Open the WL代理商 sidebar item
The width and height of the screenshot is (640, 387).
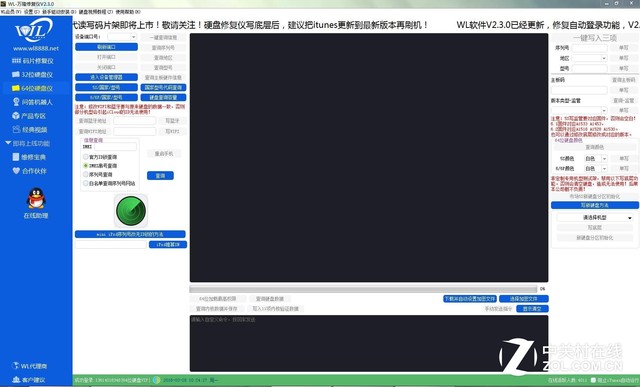29,366
